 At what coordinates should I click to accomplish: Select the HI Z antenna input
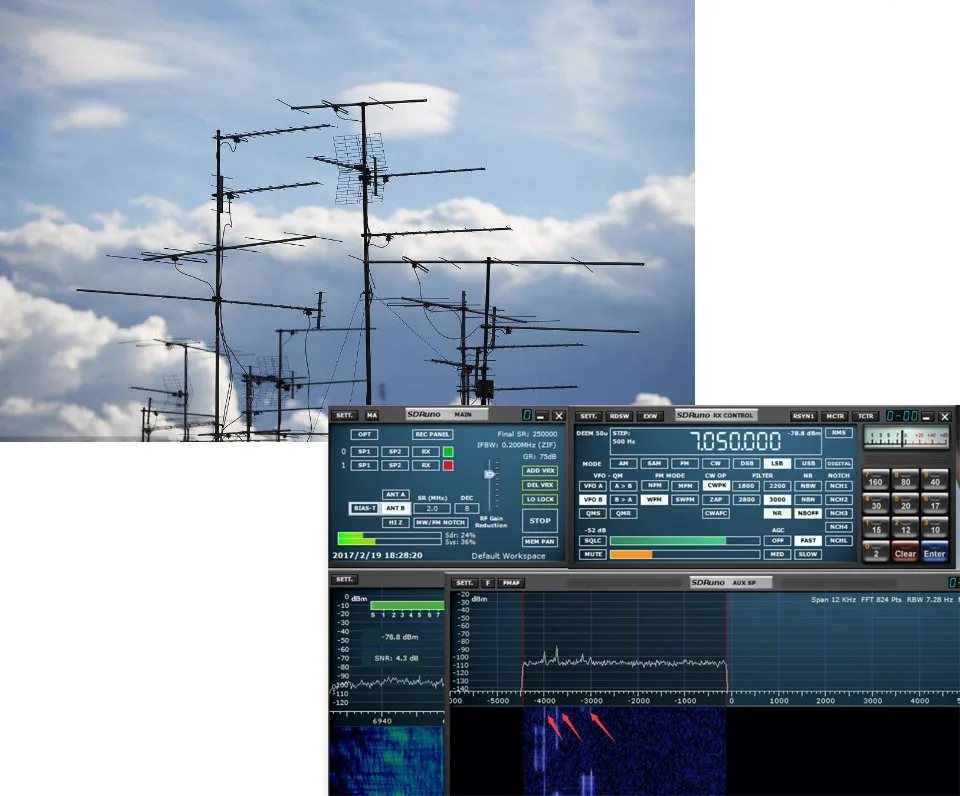click(x=395, y=522)
